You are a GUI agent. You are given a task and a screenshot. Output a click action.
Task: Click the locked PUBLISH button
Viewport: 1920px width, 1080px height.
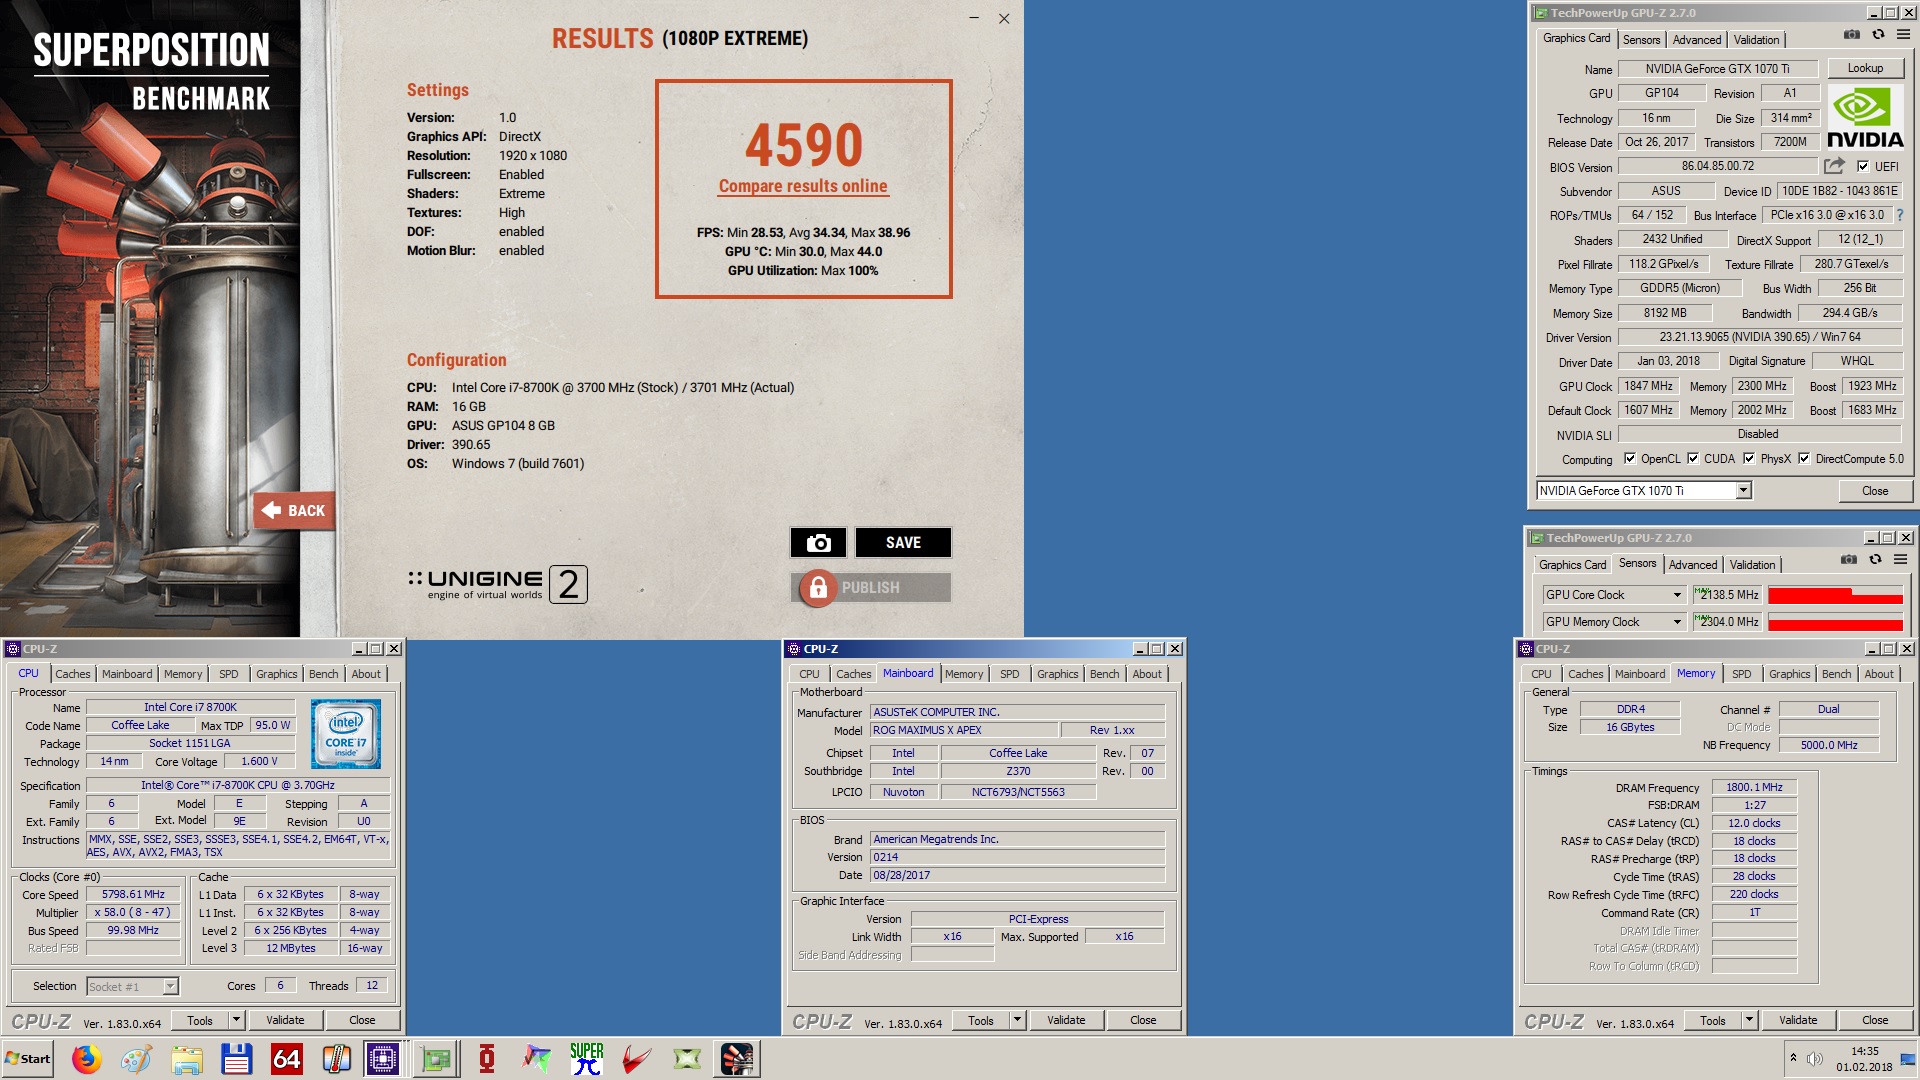871,588
